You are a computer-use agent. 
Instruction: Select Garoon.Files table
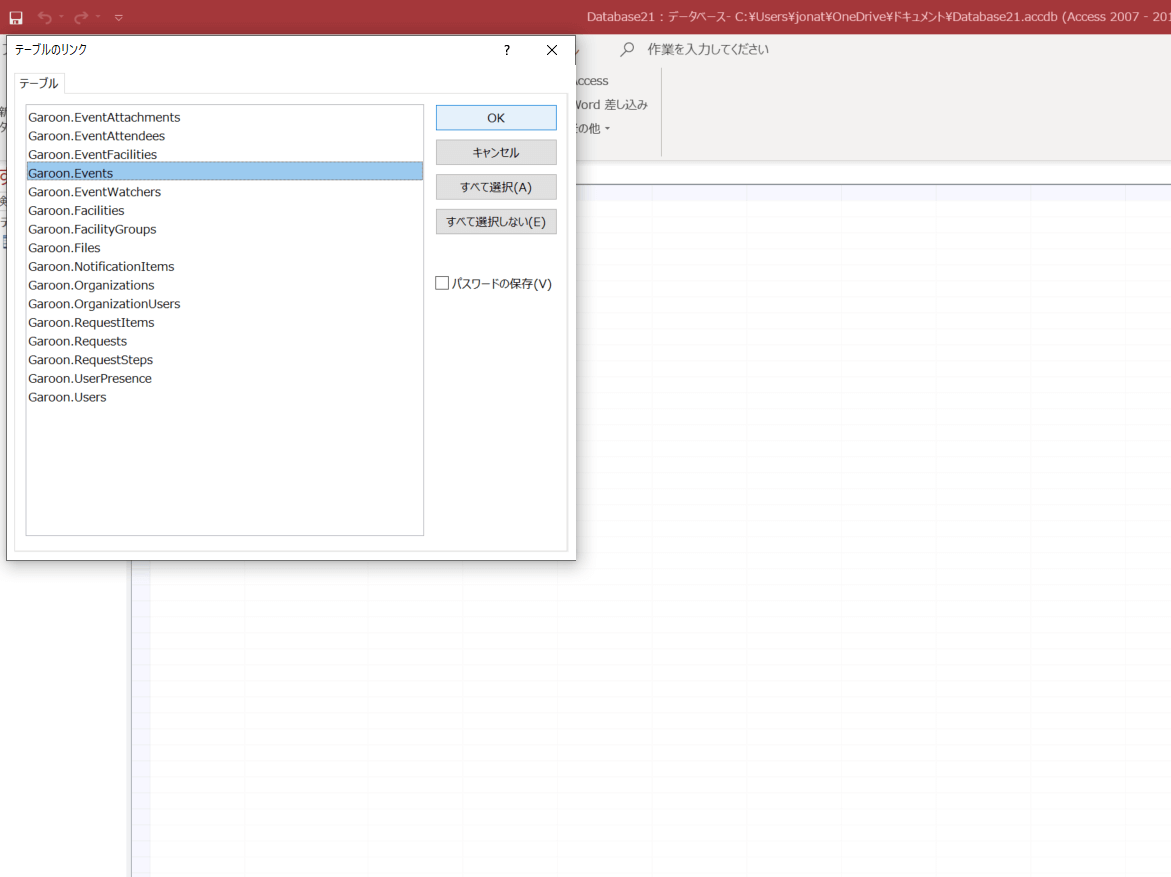coord(225,248)
